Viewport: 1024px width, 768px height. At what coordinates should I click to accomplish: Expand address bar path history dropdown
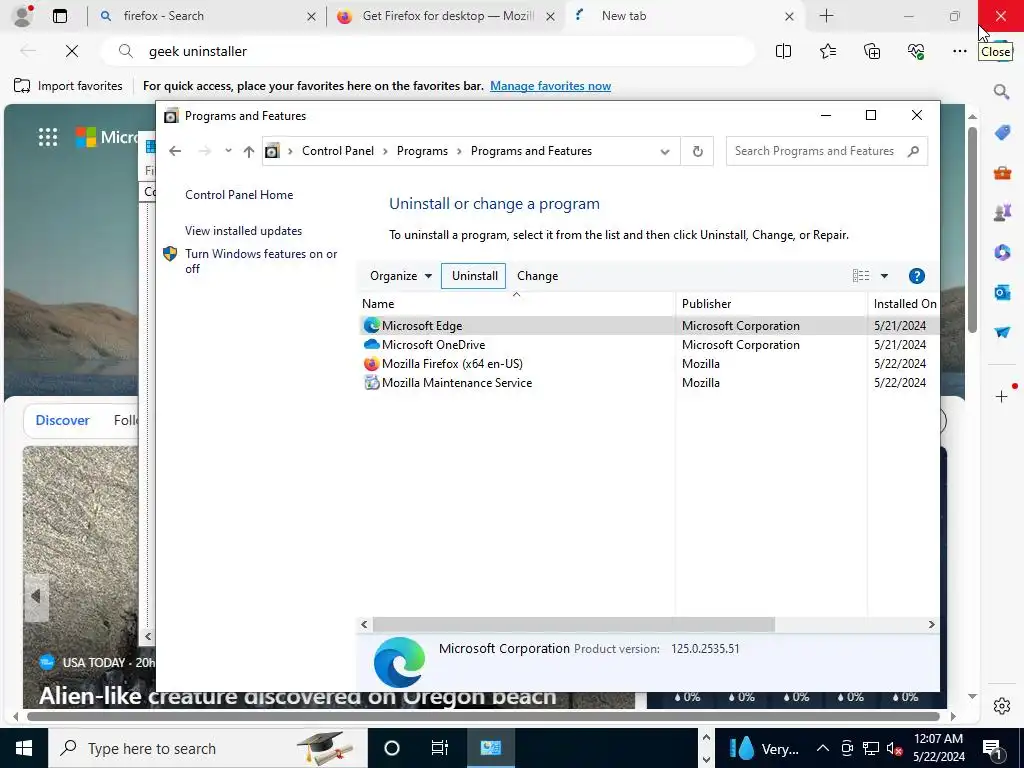664,152
